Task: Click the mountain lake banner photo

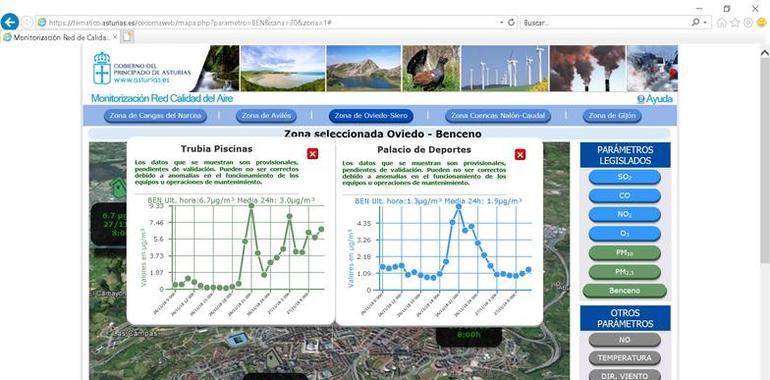Action: pos(363,68)
